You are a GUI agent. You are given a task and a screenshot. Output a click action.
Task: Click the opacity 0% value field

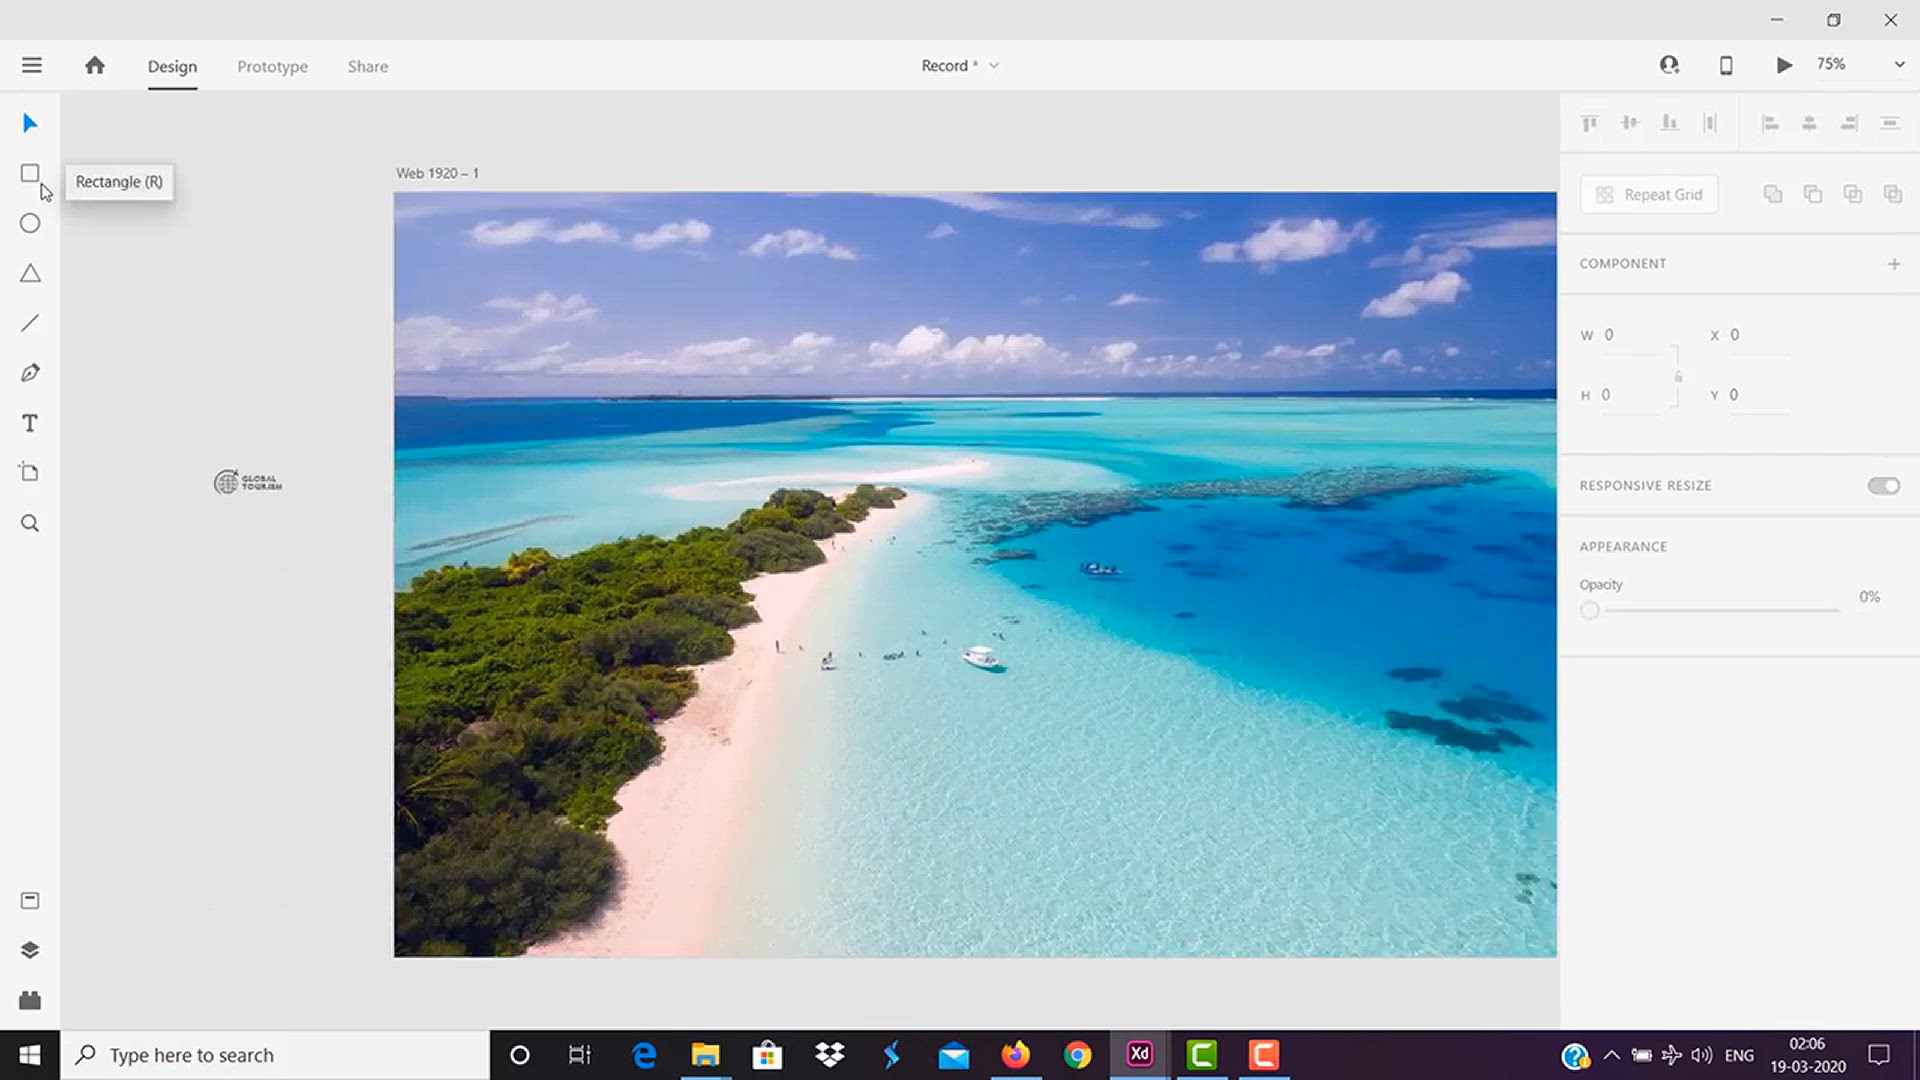coord(1870,597)
